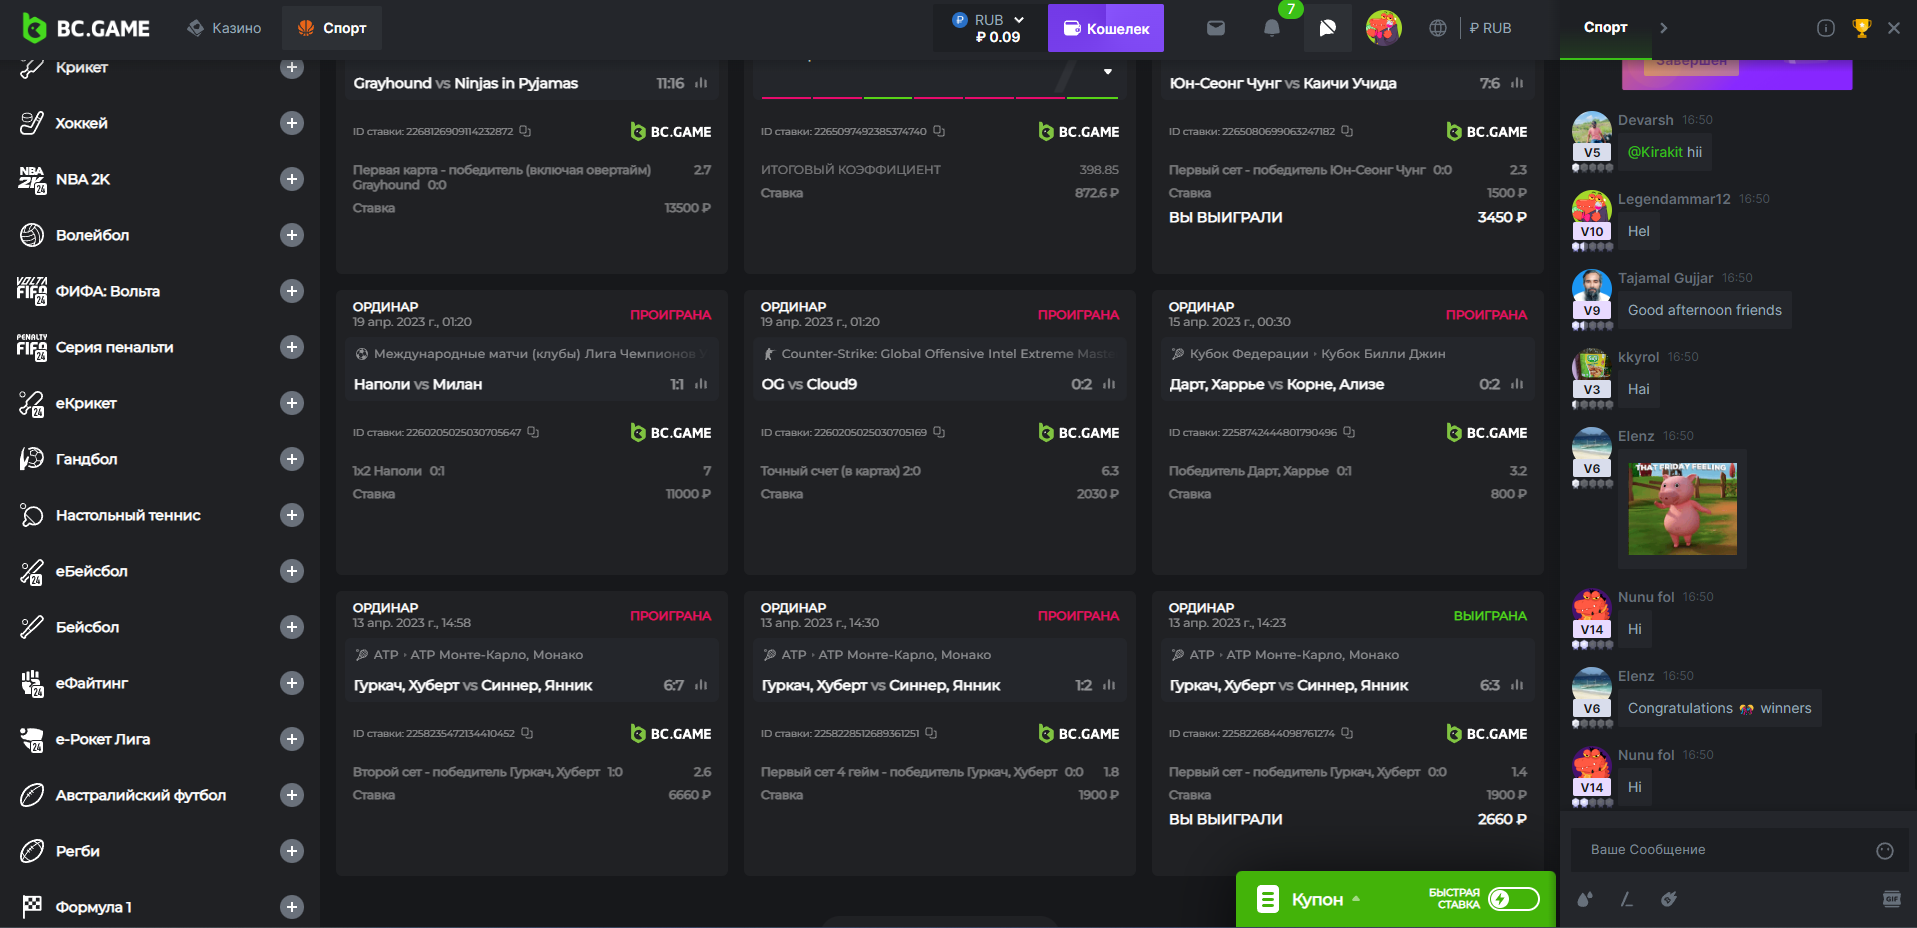Open the Хоккей sport icon

pos(32,123)
